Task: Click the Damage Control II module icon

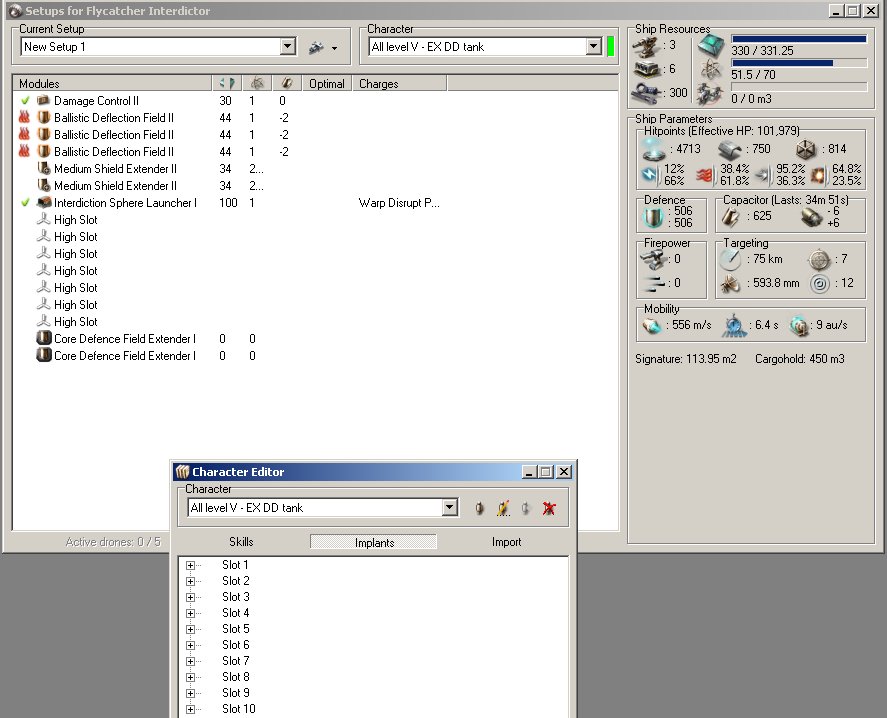Action: (44, 101)
